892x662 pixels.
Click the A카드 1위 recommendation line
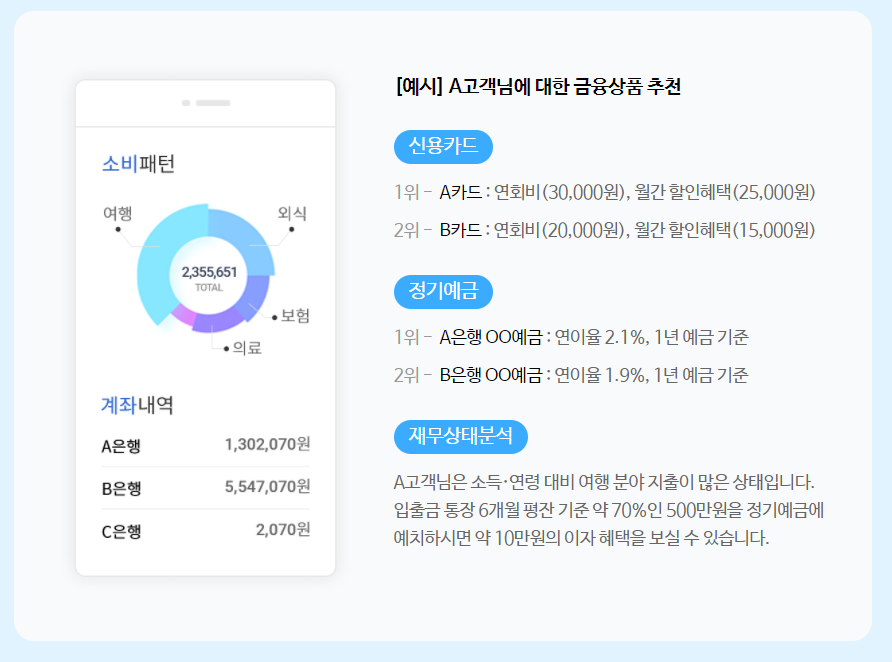(605, 192)
